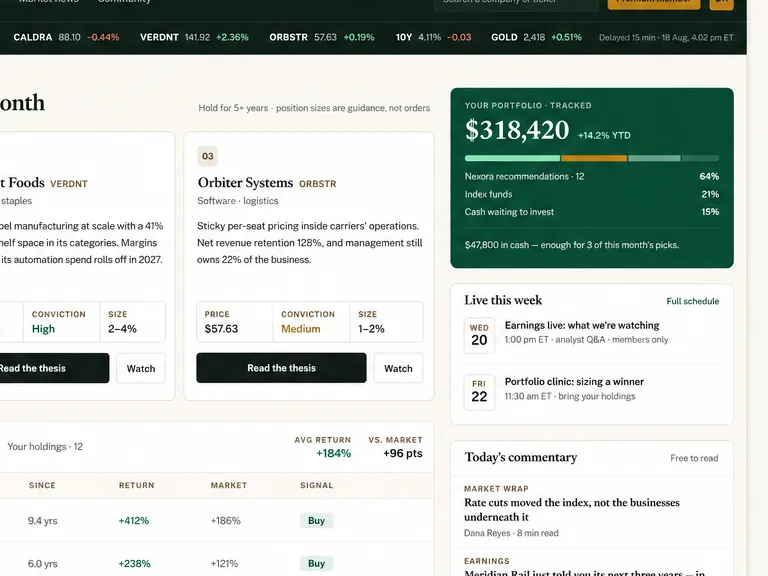
Task: Click the AVG RETURN +184% stat
Action: (x=323, y=447)
